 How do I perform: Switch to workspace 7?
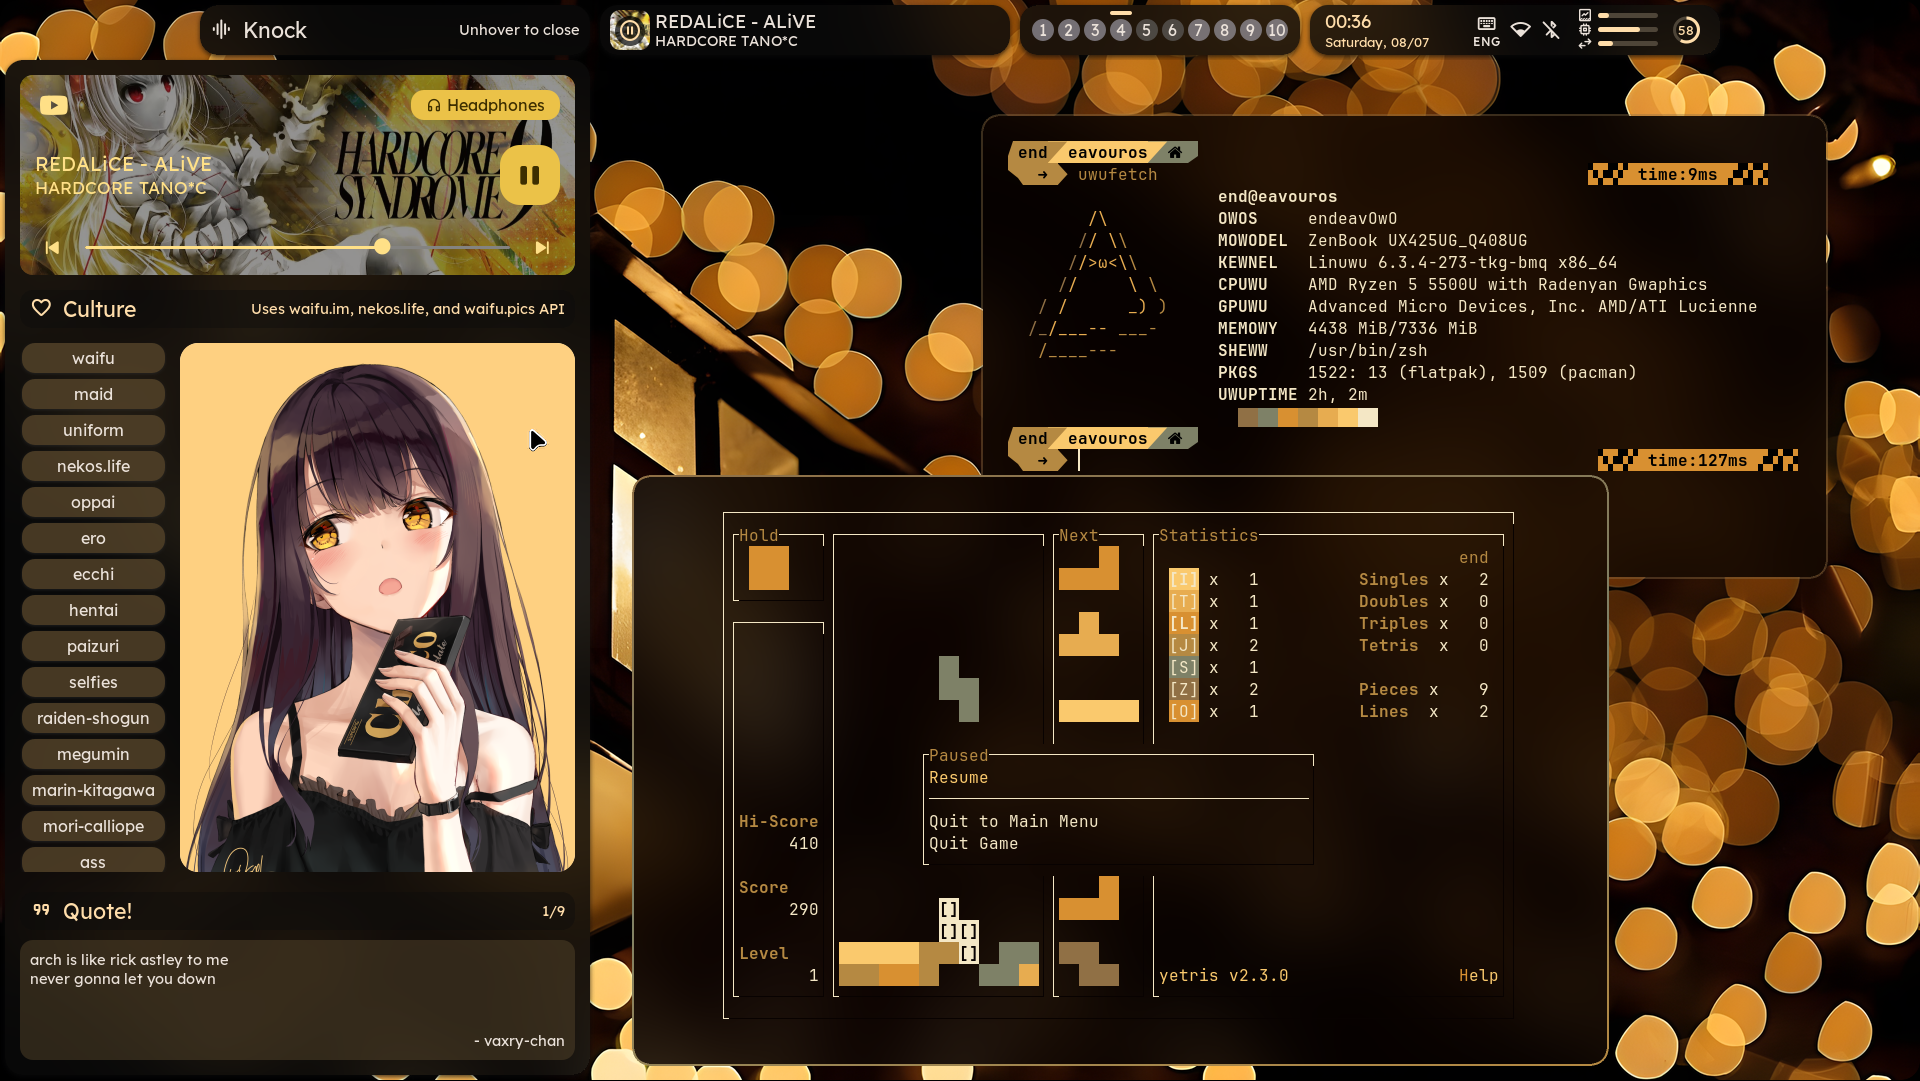click(x=1198, y=30)
